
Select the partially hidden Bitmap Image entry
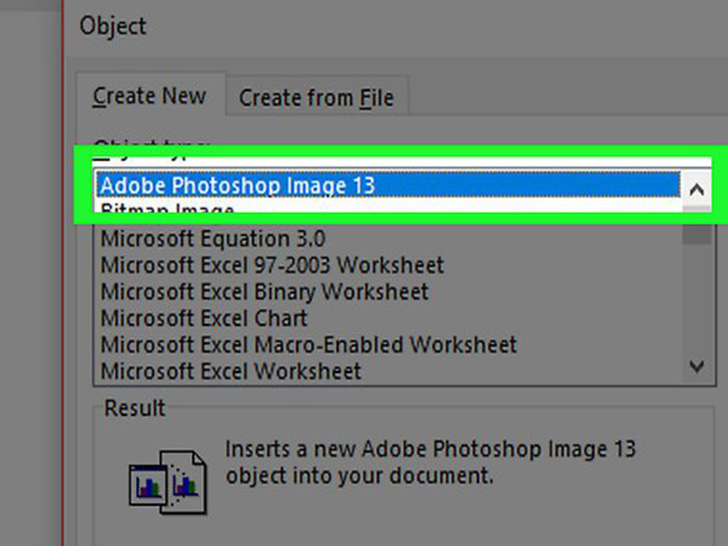click(x=167, y=210)
